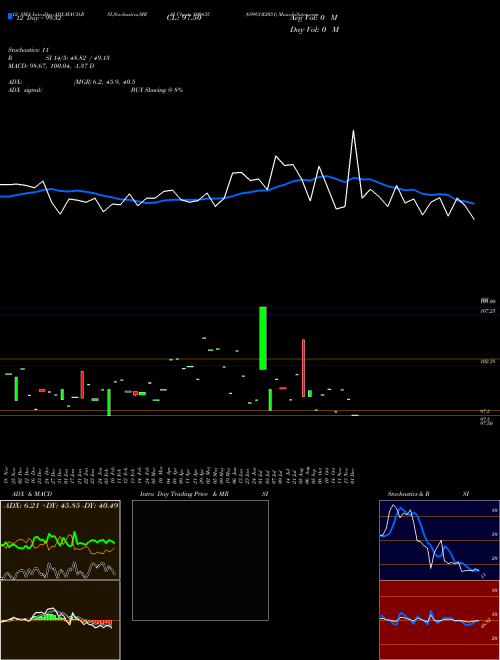
Task: Click the 'ADX: 6.21 +DY: 45.85 -DY: 40.49' header
Action: 61,505
